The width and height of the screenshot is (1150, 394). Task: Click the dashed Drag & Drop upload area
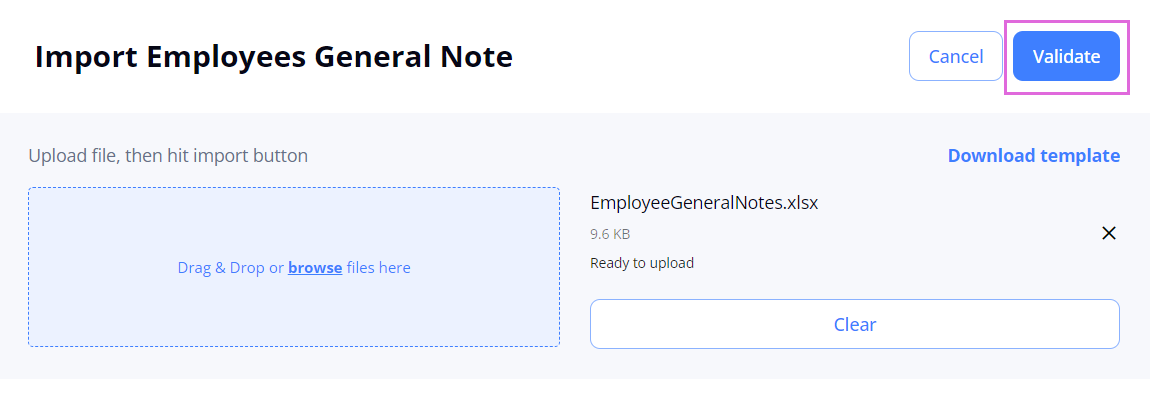(294, 267)
